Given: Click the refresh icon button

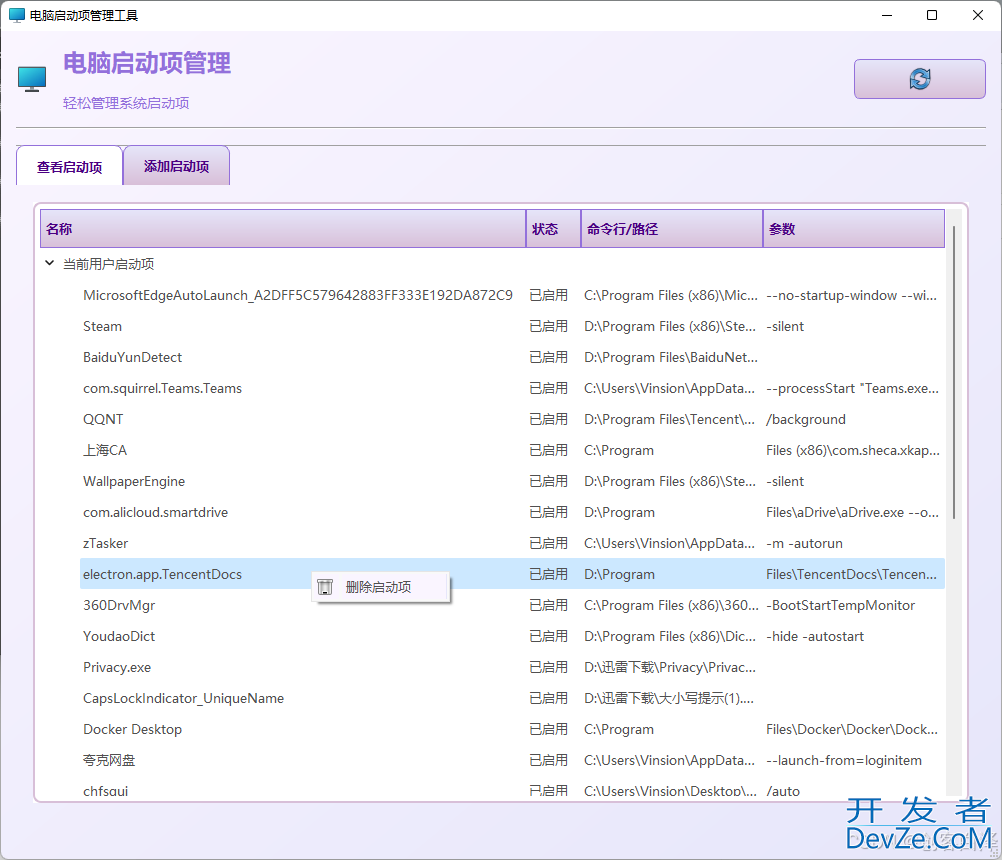Looking at the screenshot, I should 920,79.
